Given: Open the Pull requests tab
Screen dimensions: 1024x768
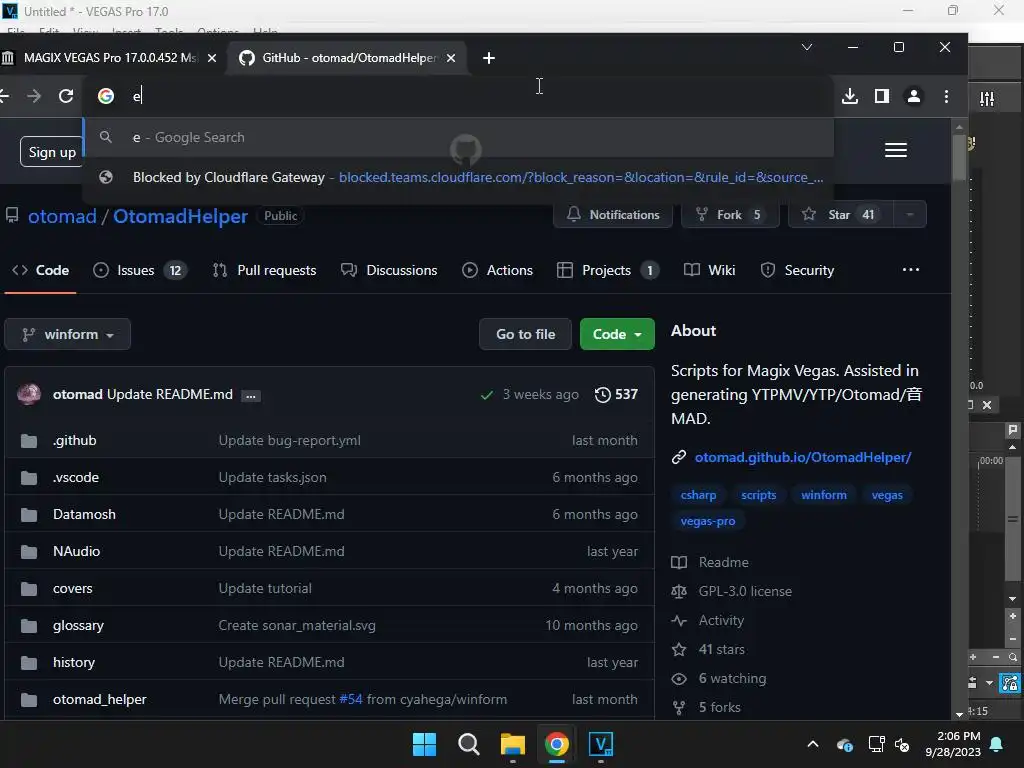Looking at the screenshot, I should 264,270.
